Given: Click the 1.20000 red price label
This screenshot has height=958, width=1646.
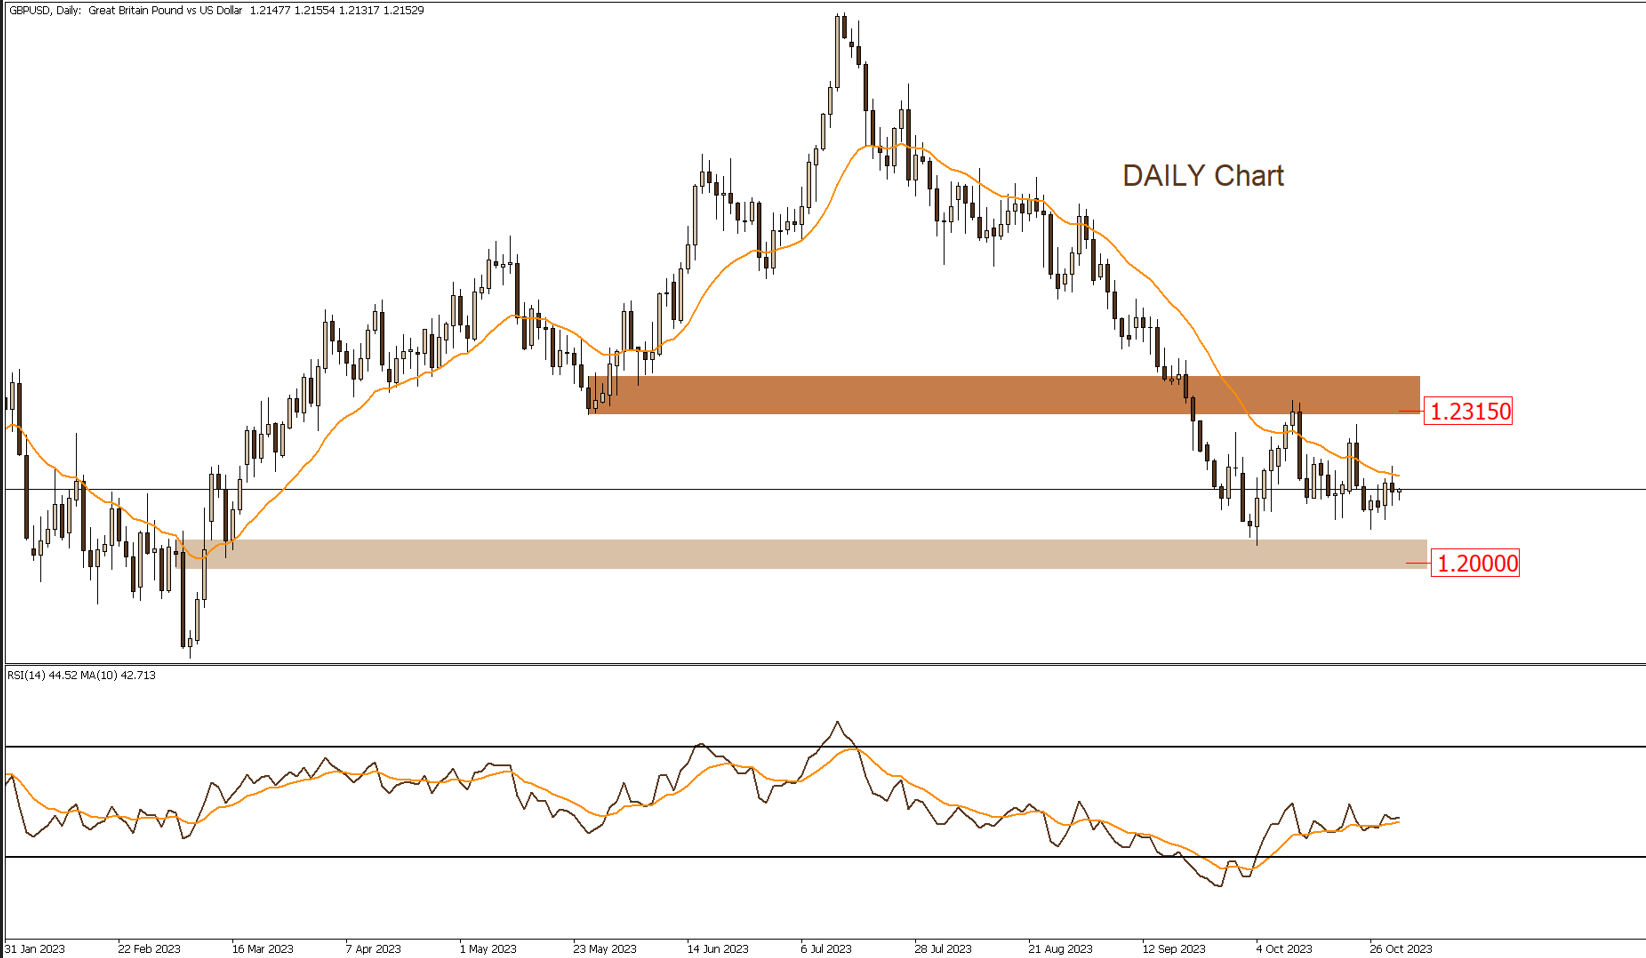Looking at the screenshot, I should 1474,563.
